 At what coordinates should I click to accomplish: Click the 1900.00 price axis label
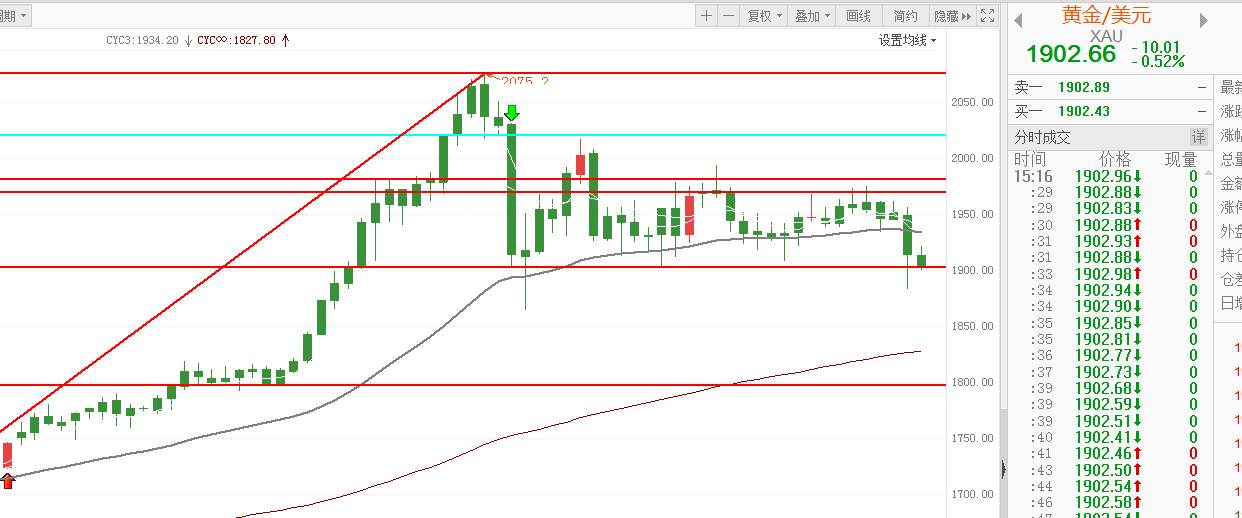(x=972, y=270)
